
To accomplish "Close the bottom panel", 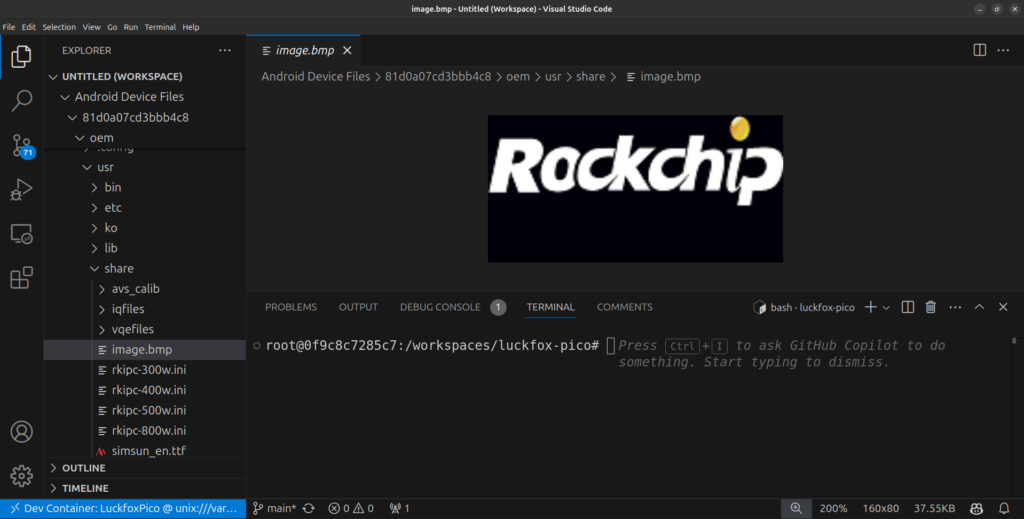I will click(x=1003, y=307).
